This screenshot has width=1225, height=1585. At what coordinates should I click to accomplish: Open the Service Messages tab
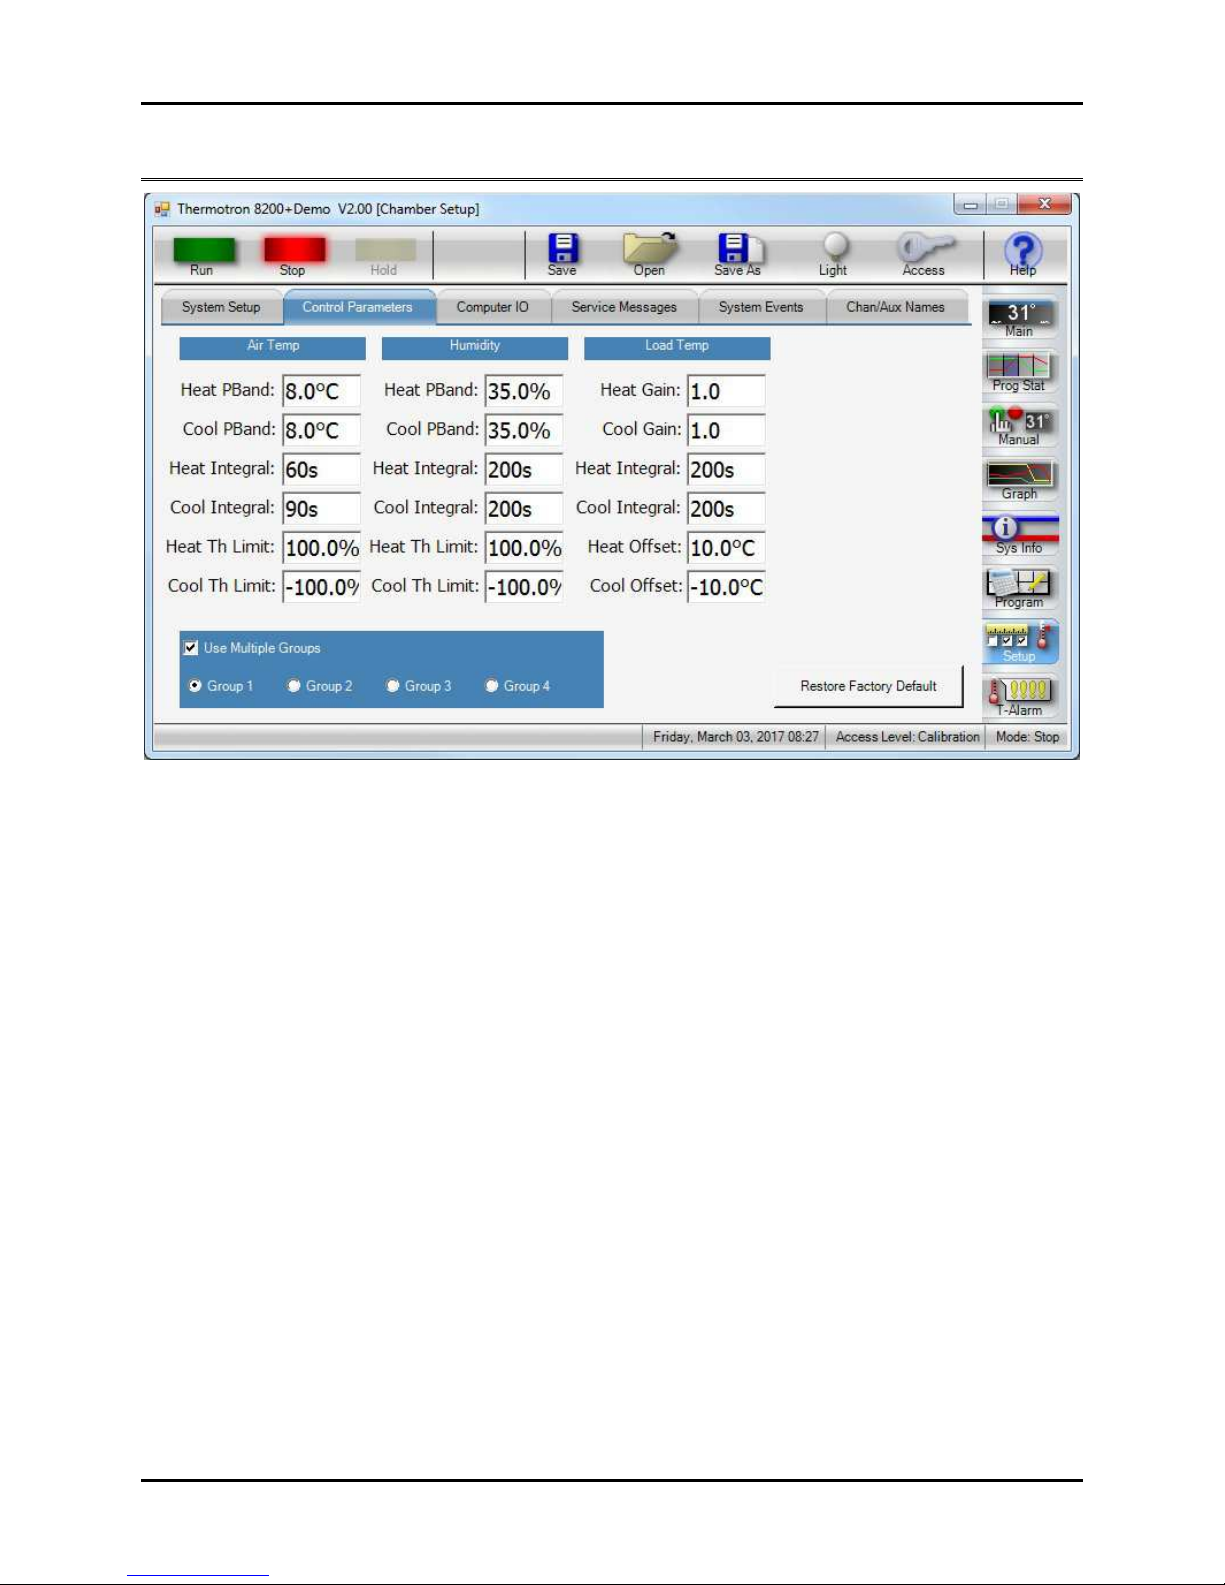click(x=624, y=308)
